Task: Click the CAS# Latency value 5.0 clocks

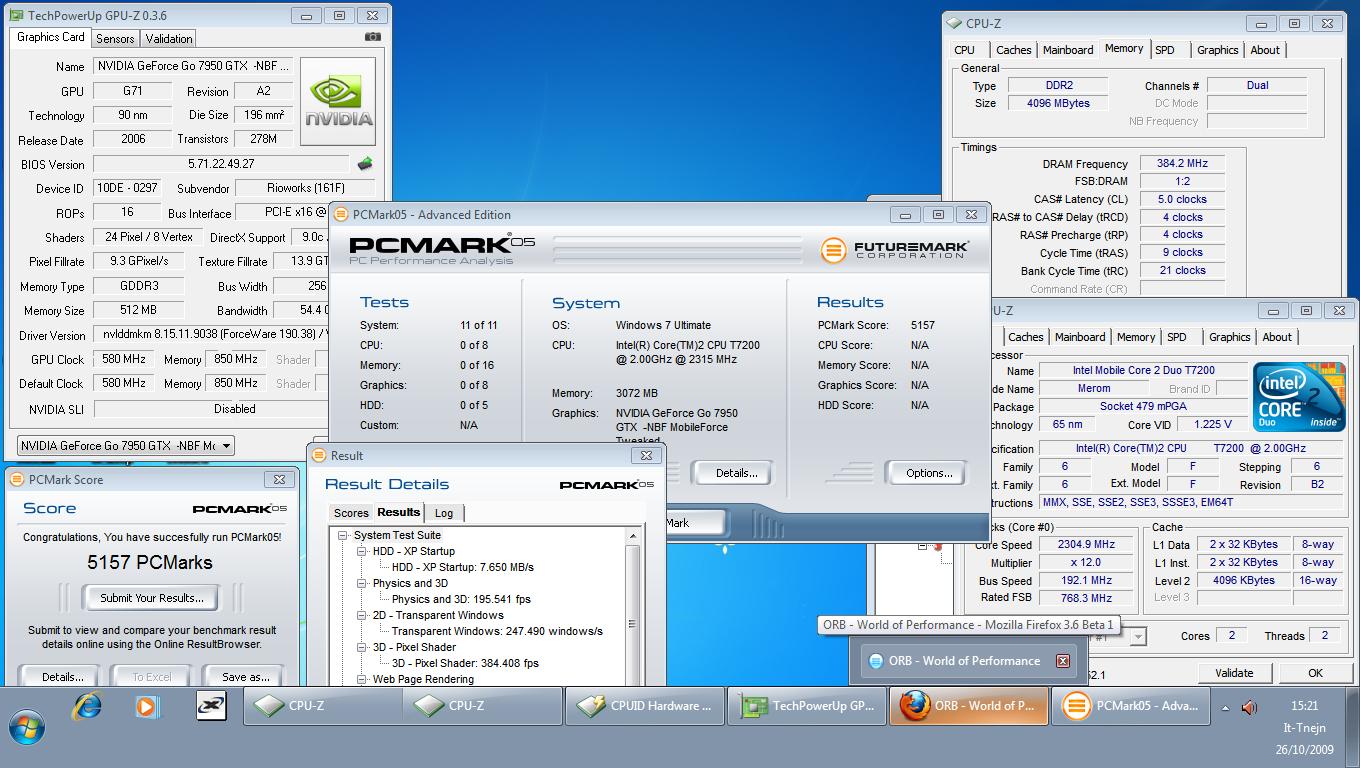Action: point(1182,200)
